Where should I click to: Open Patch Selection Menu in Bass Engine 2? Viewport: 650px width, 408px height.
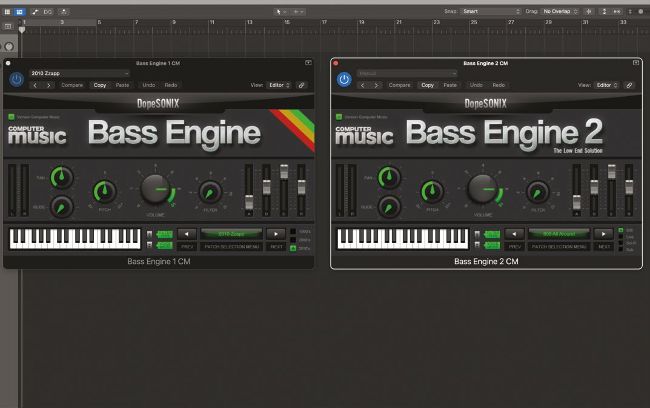point(559,246)
